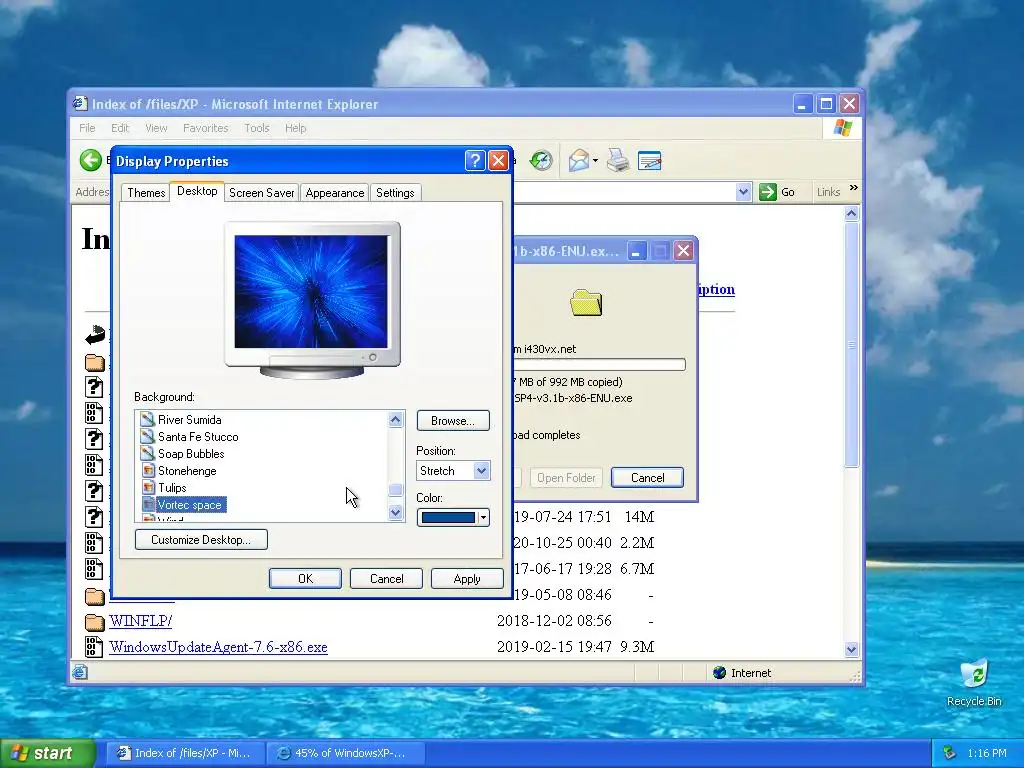
Task: Click Customize Desktop... button
Action: [201, 539]
